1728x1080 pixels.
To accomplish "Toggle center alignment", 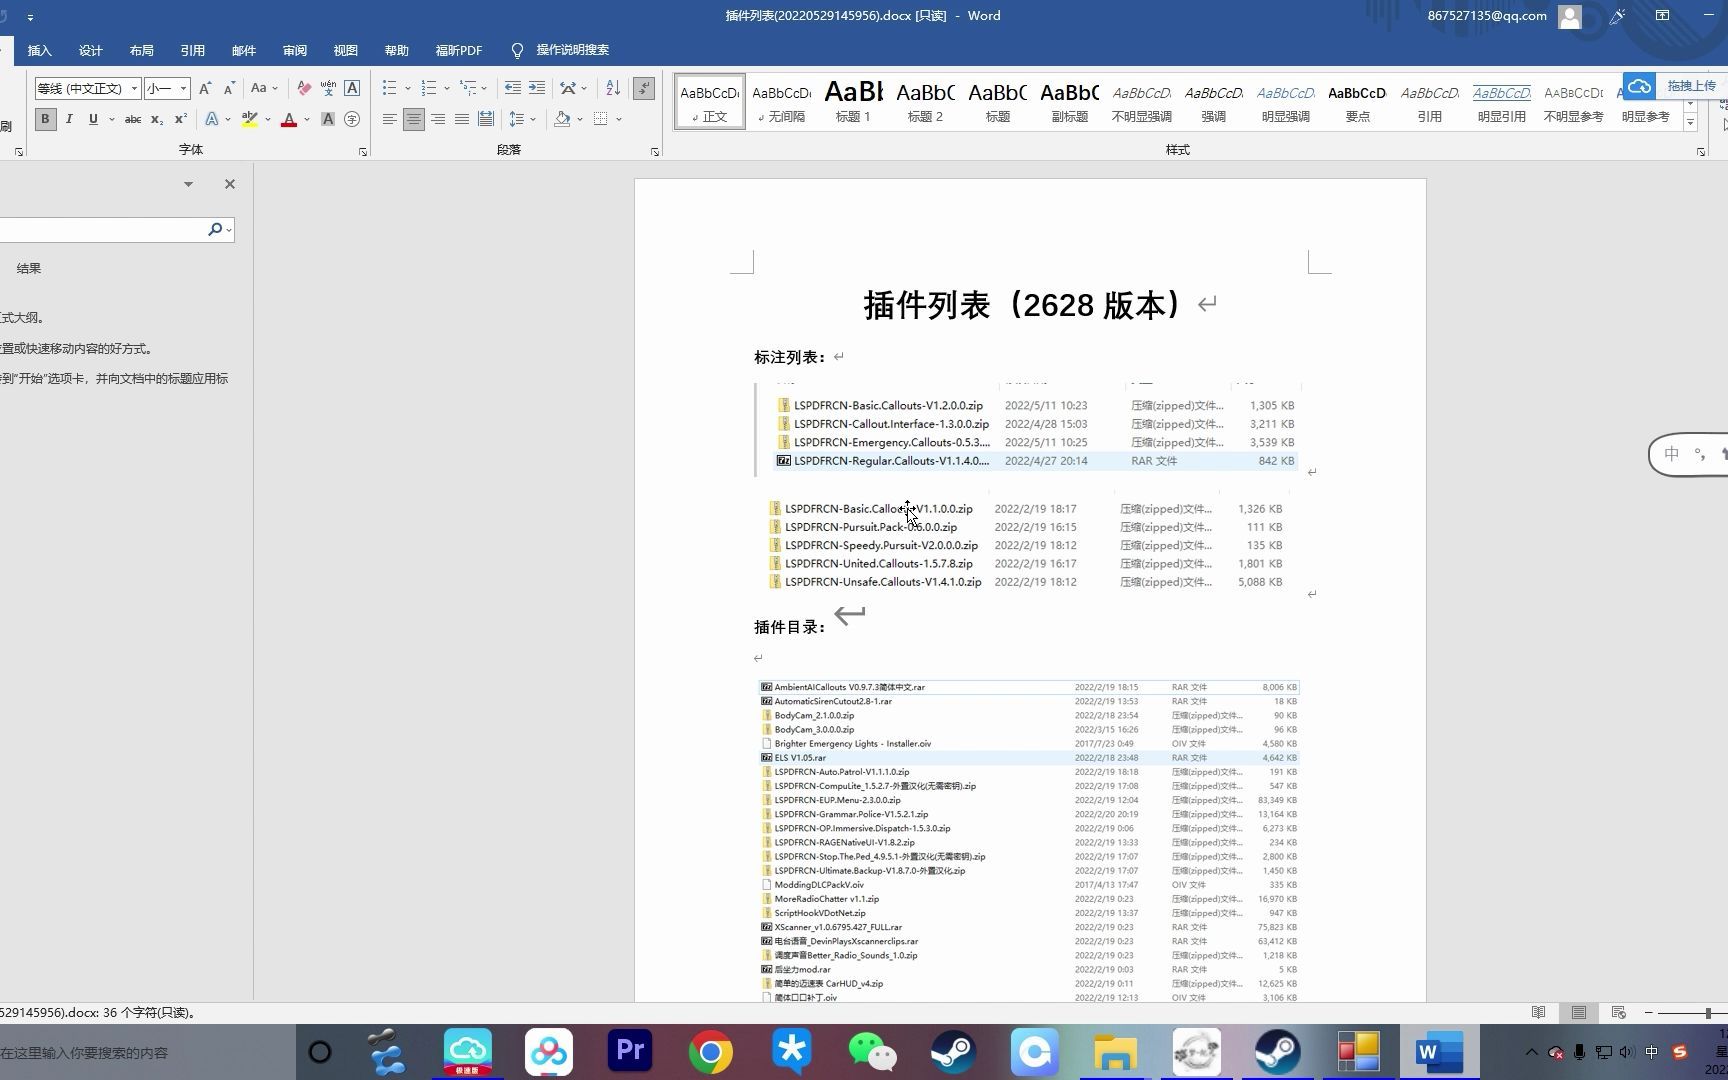I will click(x=413, y=119).
